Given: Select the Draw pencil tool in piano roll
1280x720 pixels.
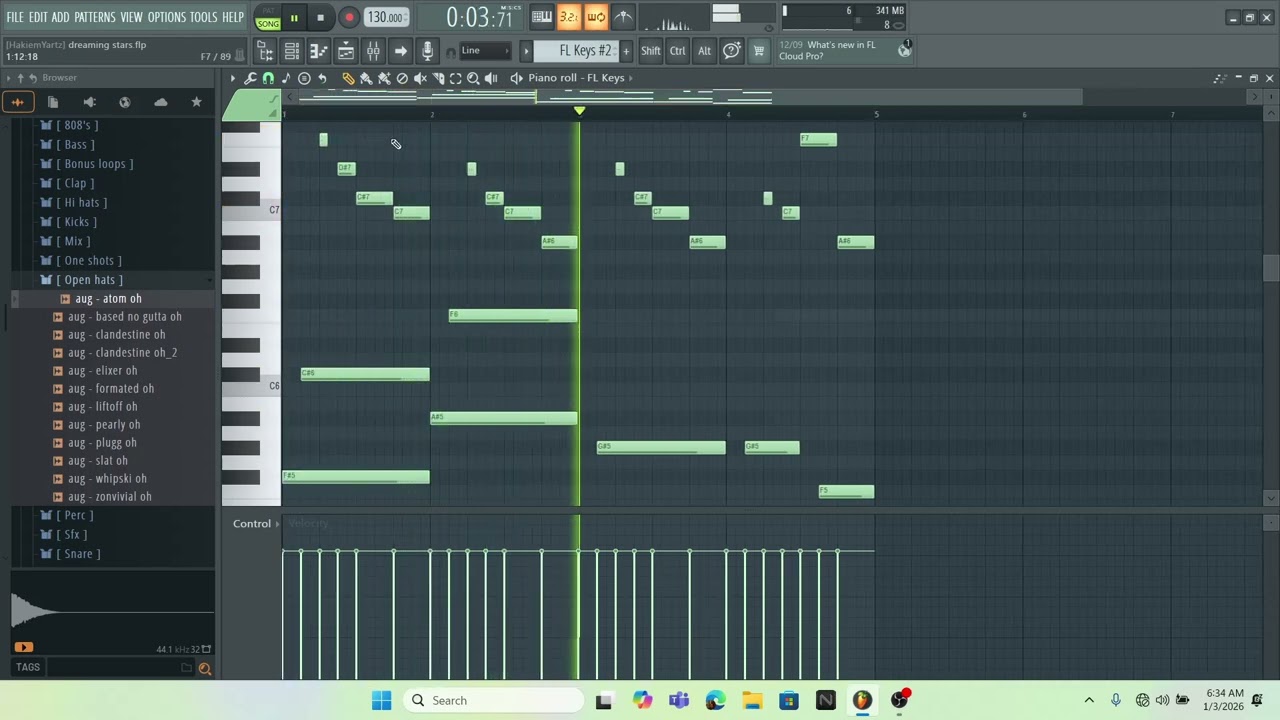Looking at the screenshot, I should coord(349,78).
